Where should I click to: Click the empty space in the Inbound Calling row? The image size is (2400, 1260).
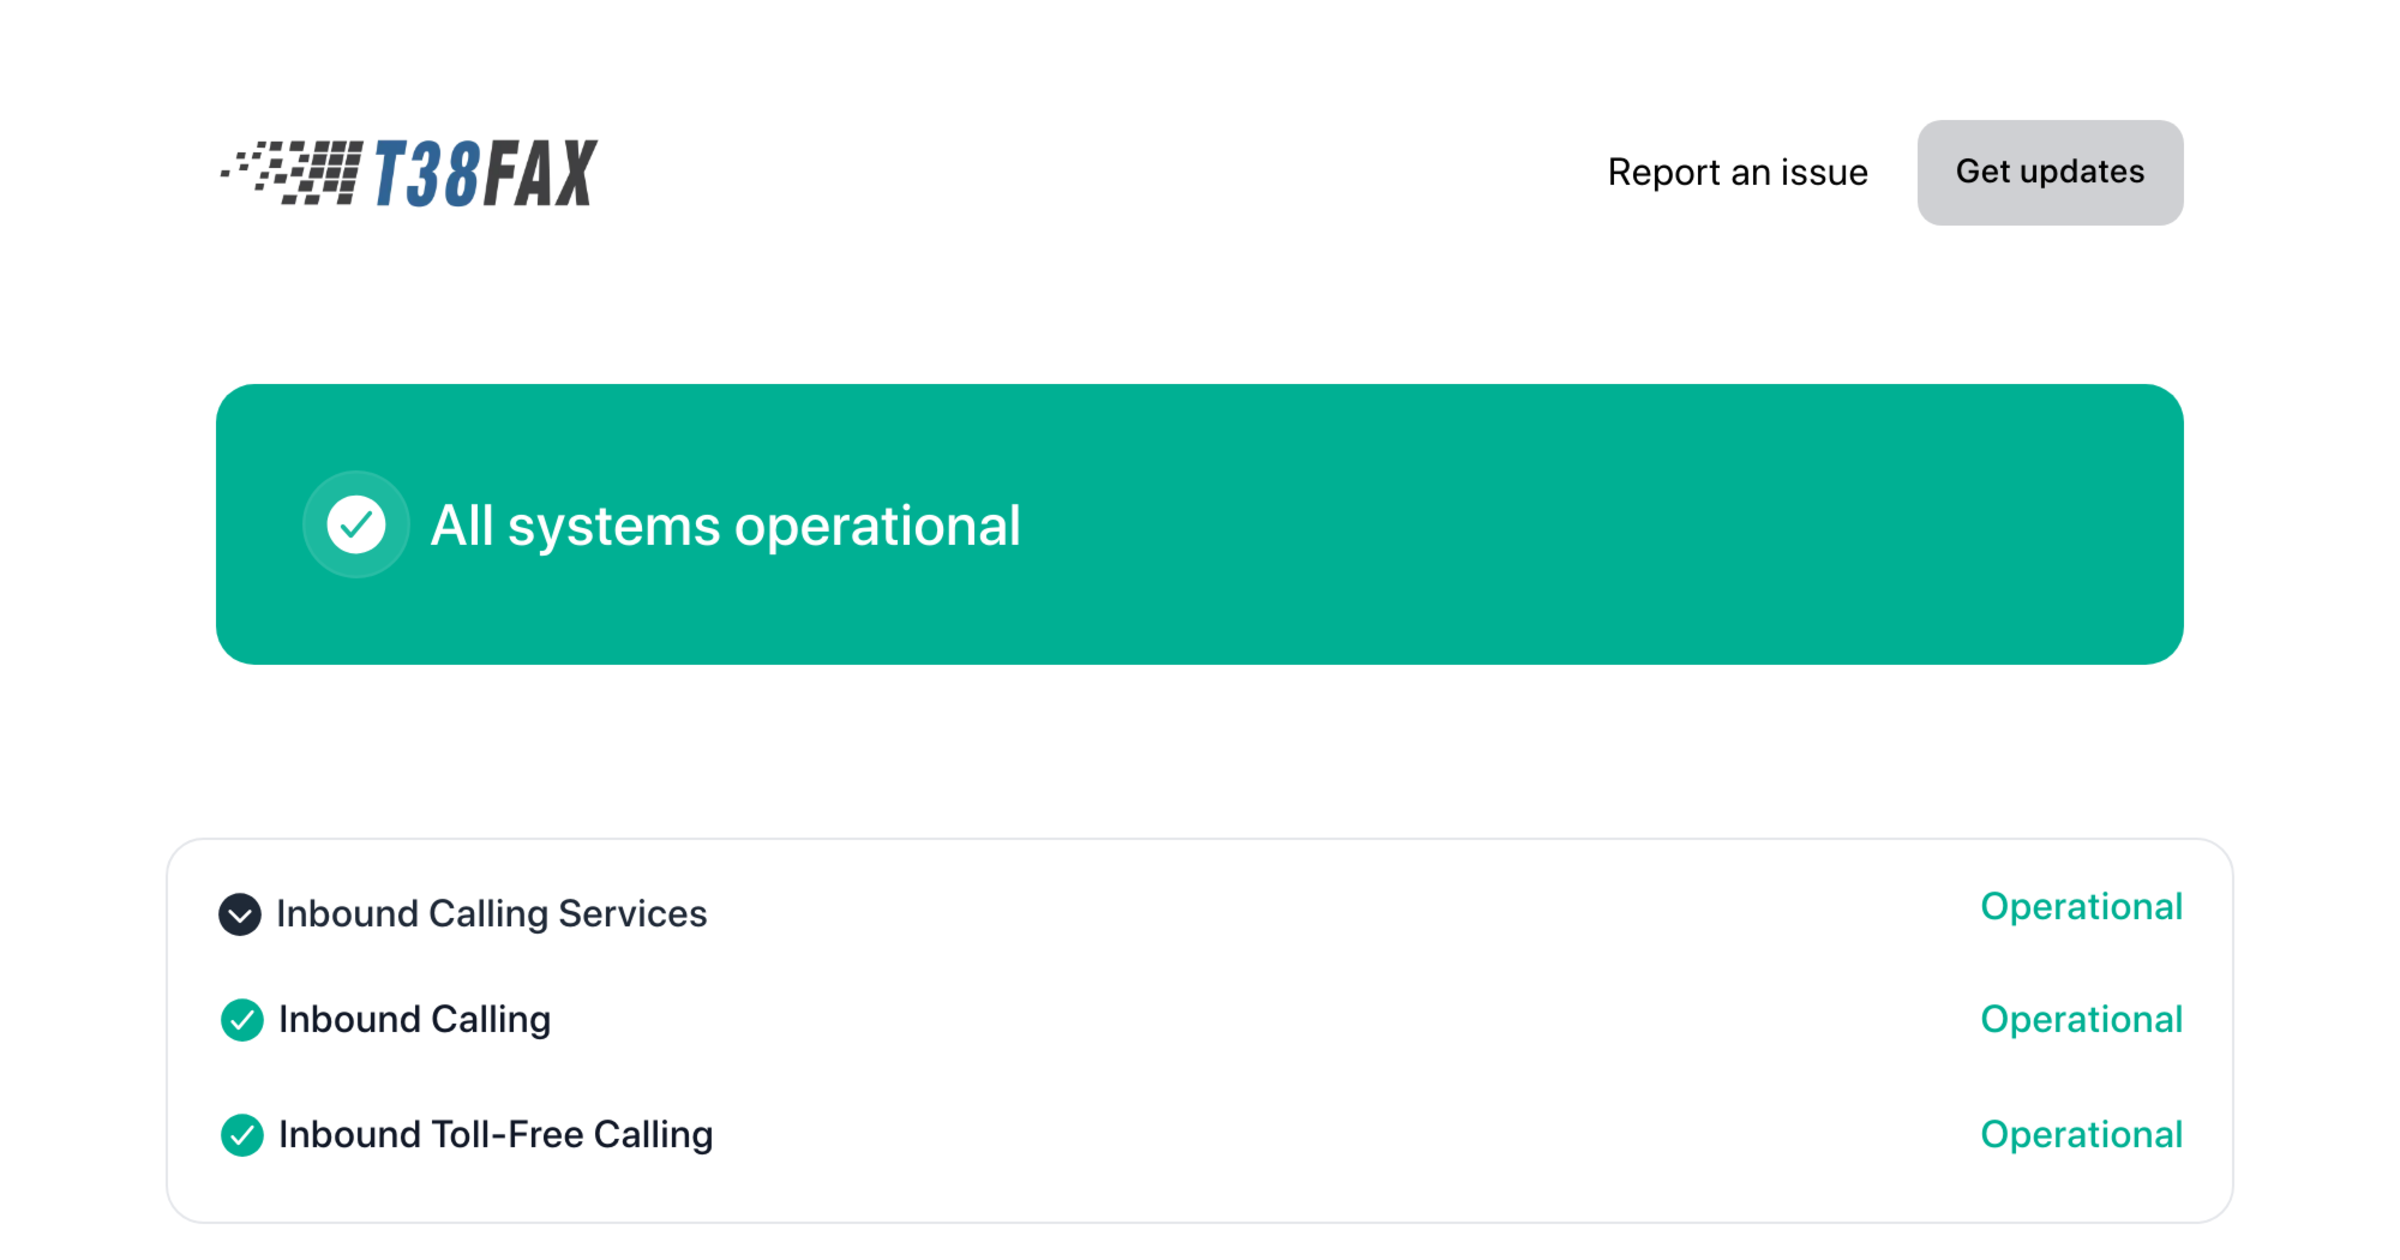1200,1020
